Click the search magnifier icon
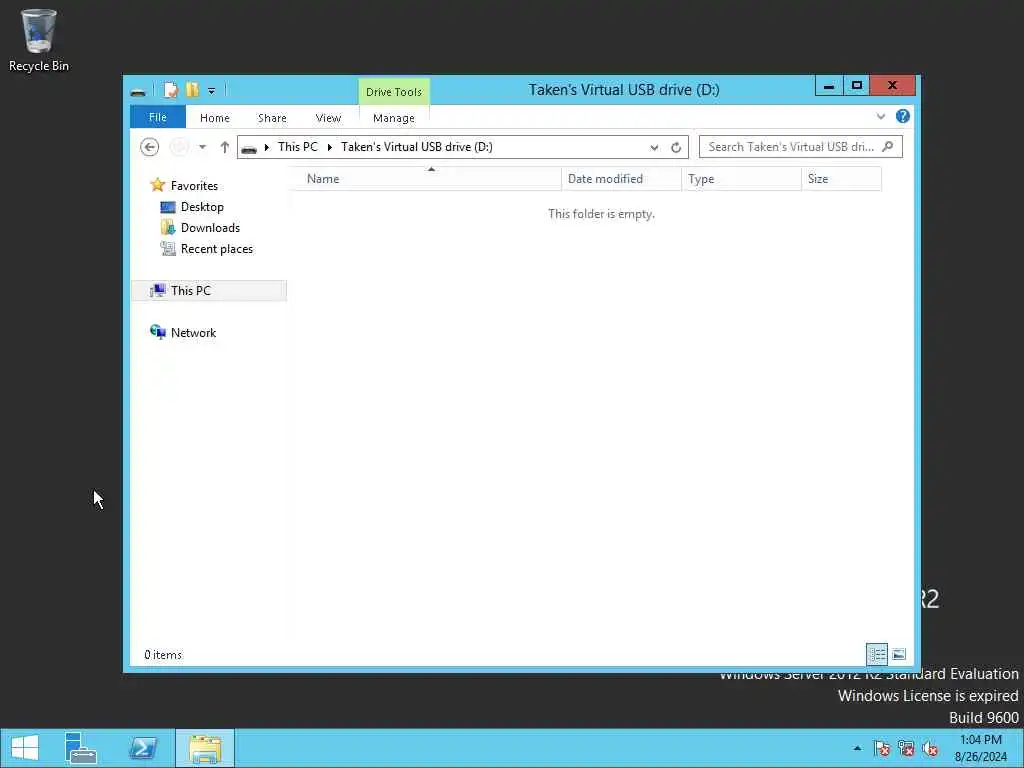This screenshot has width=1024, height=768. coord(888,146)
